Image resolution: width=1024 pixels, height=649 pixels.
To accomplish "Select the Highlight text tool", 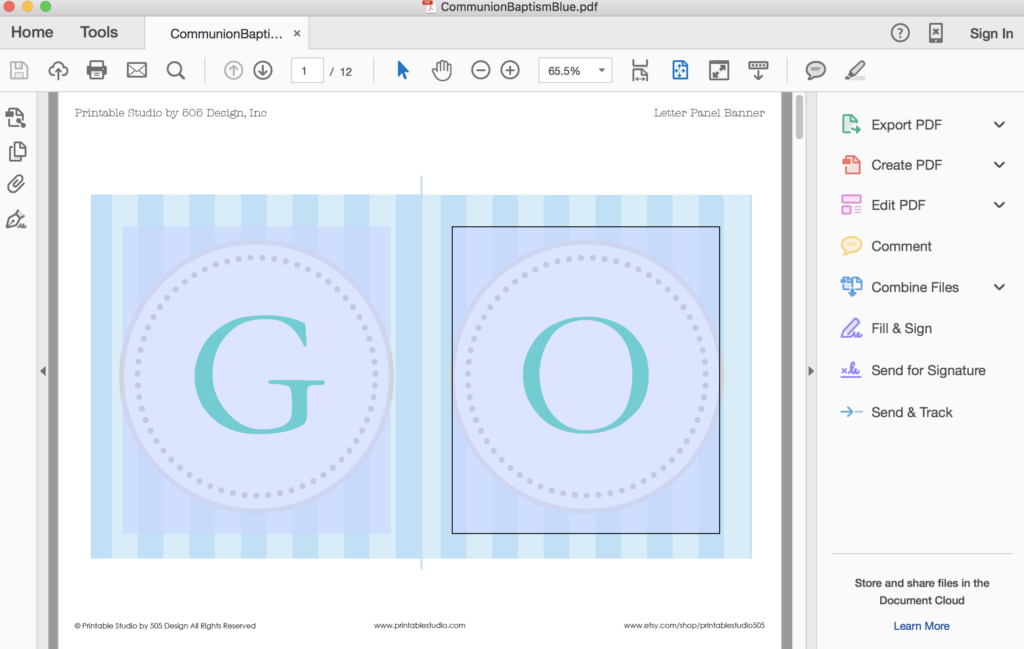I will coord(855,70).
